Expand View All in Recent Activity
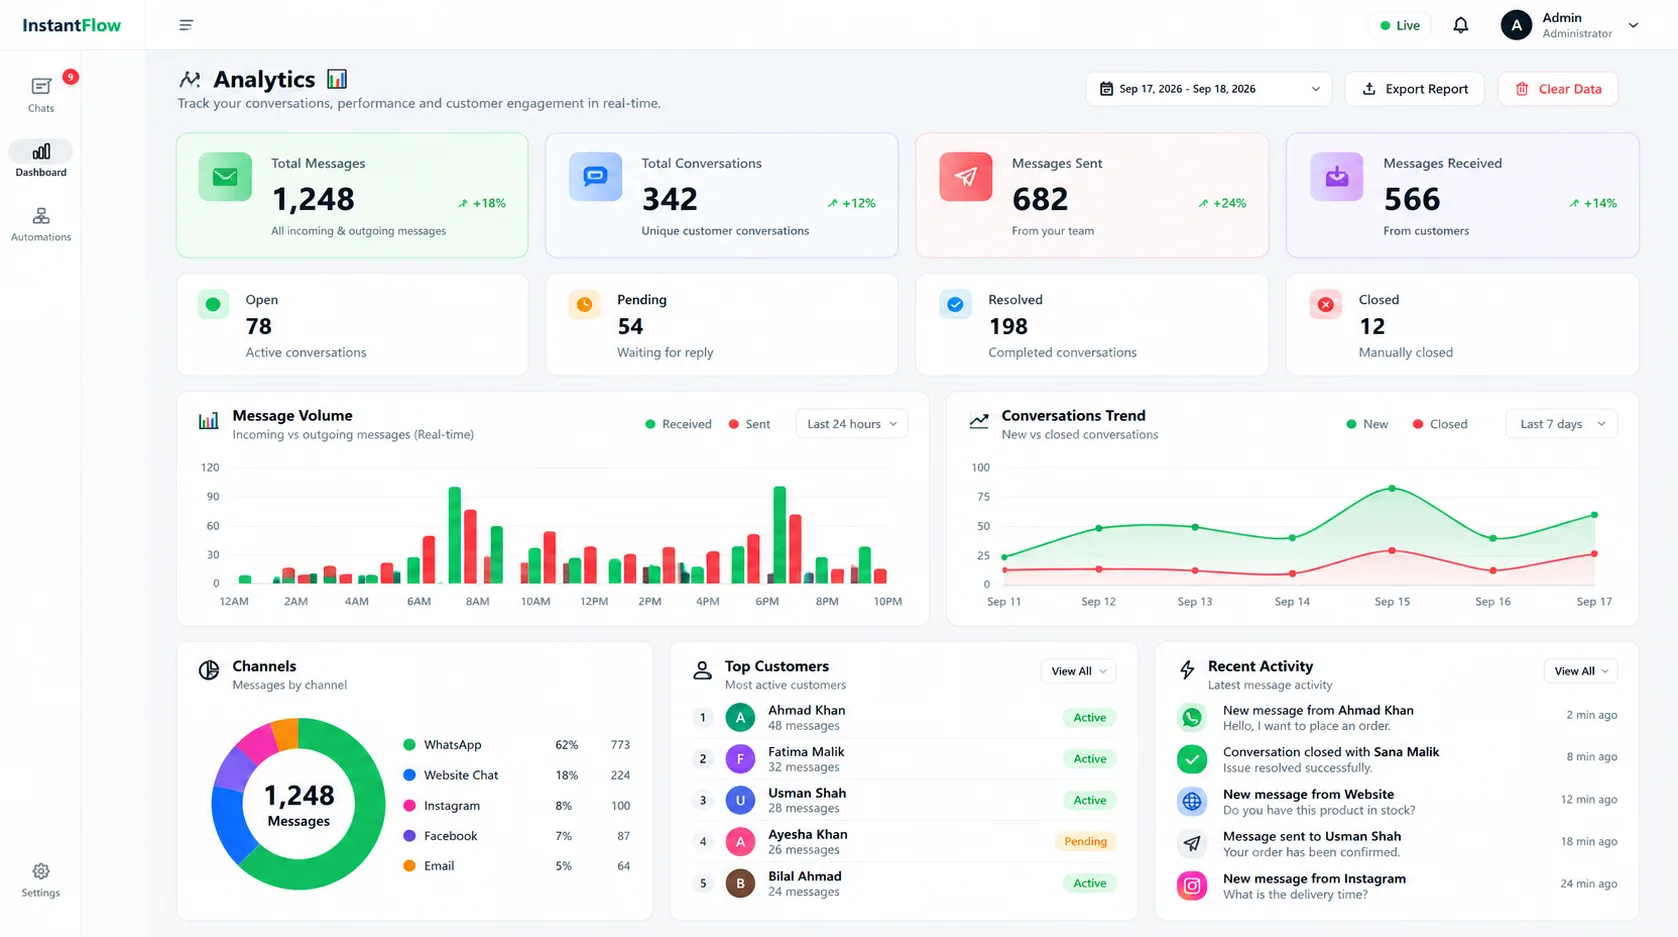Image resolution: width=1678 pixels, height=937 pixels. (x=1581, y=671)
